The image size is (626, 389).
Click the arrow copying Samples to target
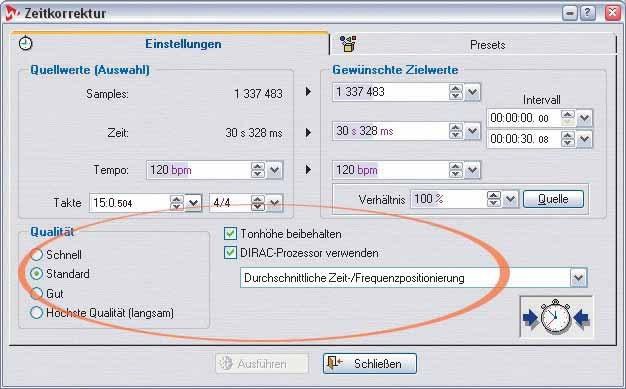point(308,91)
